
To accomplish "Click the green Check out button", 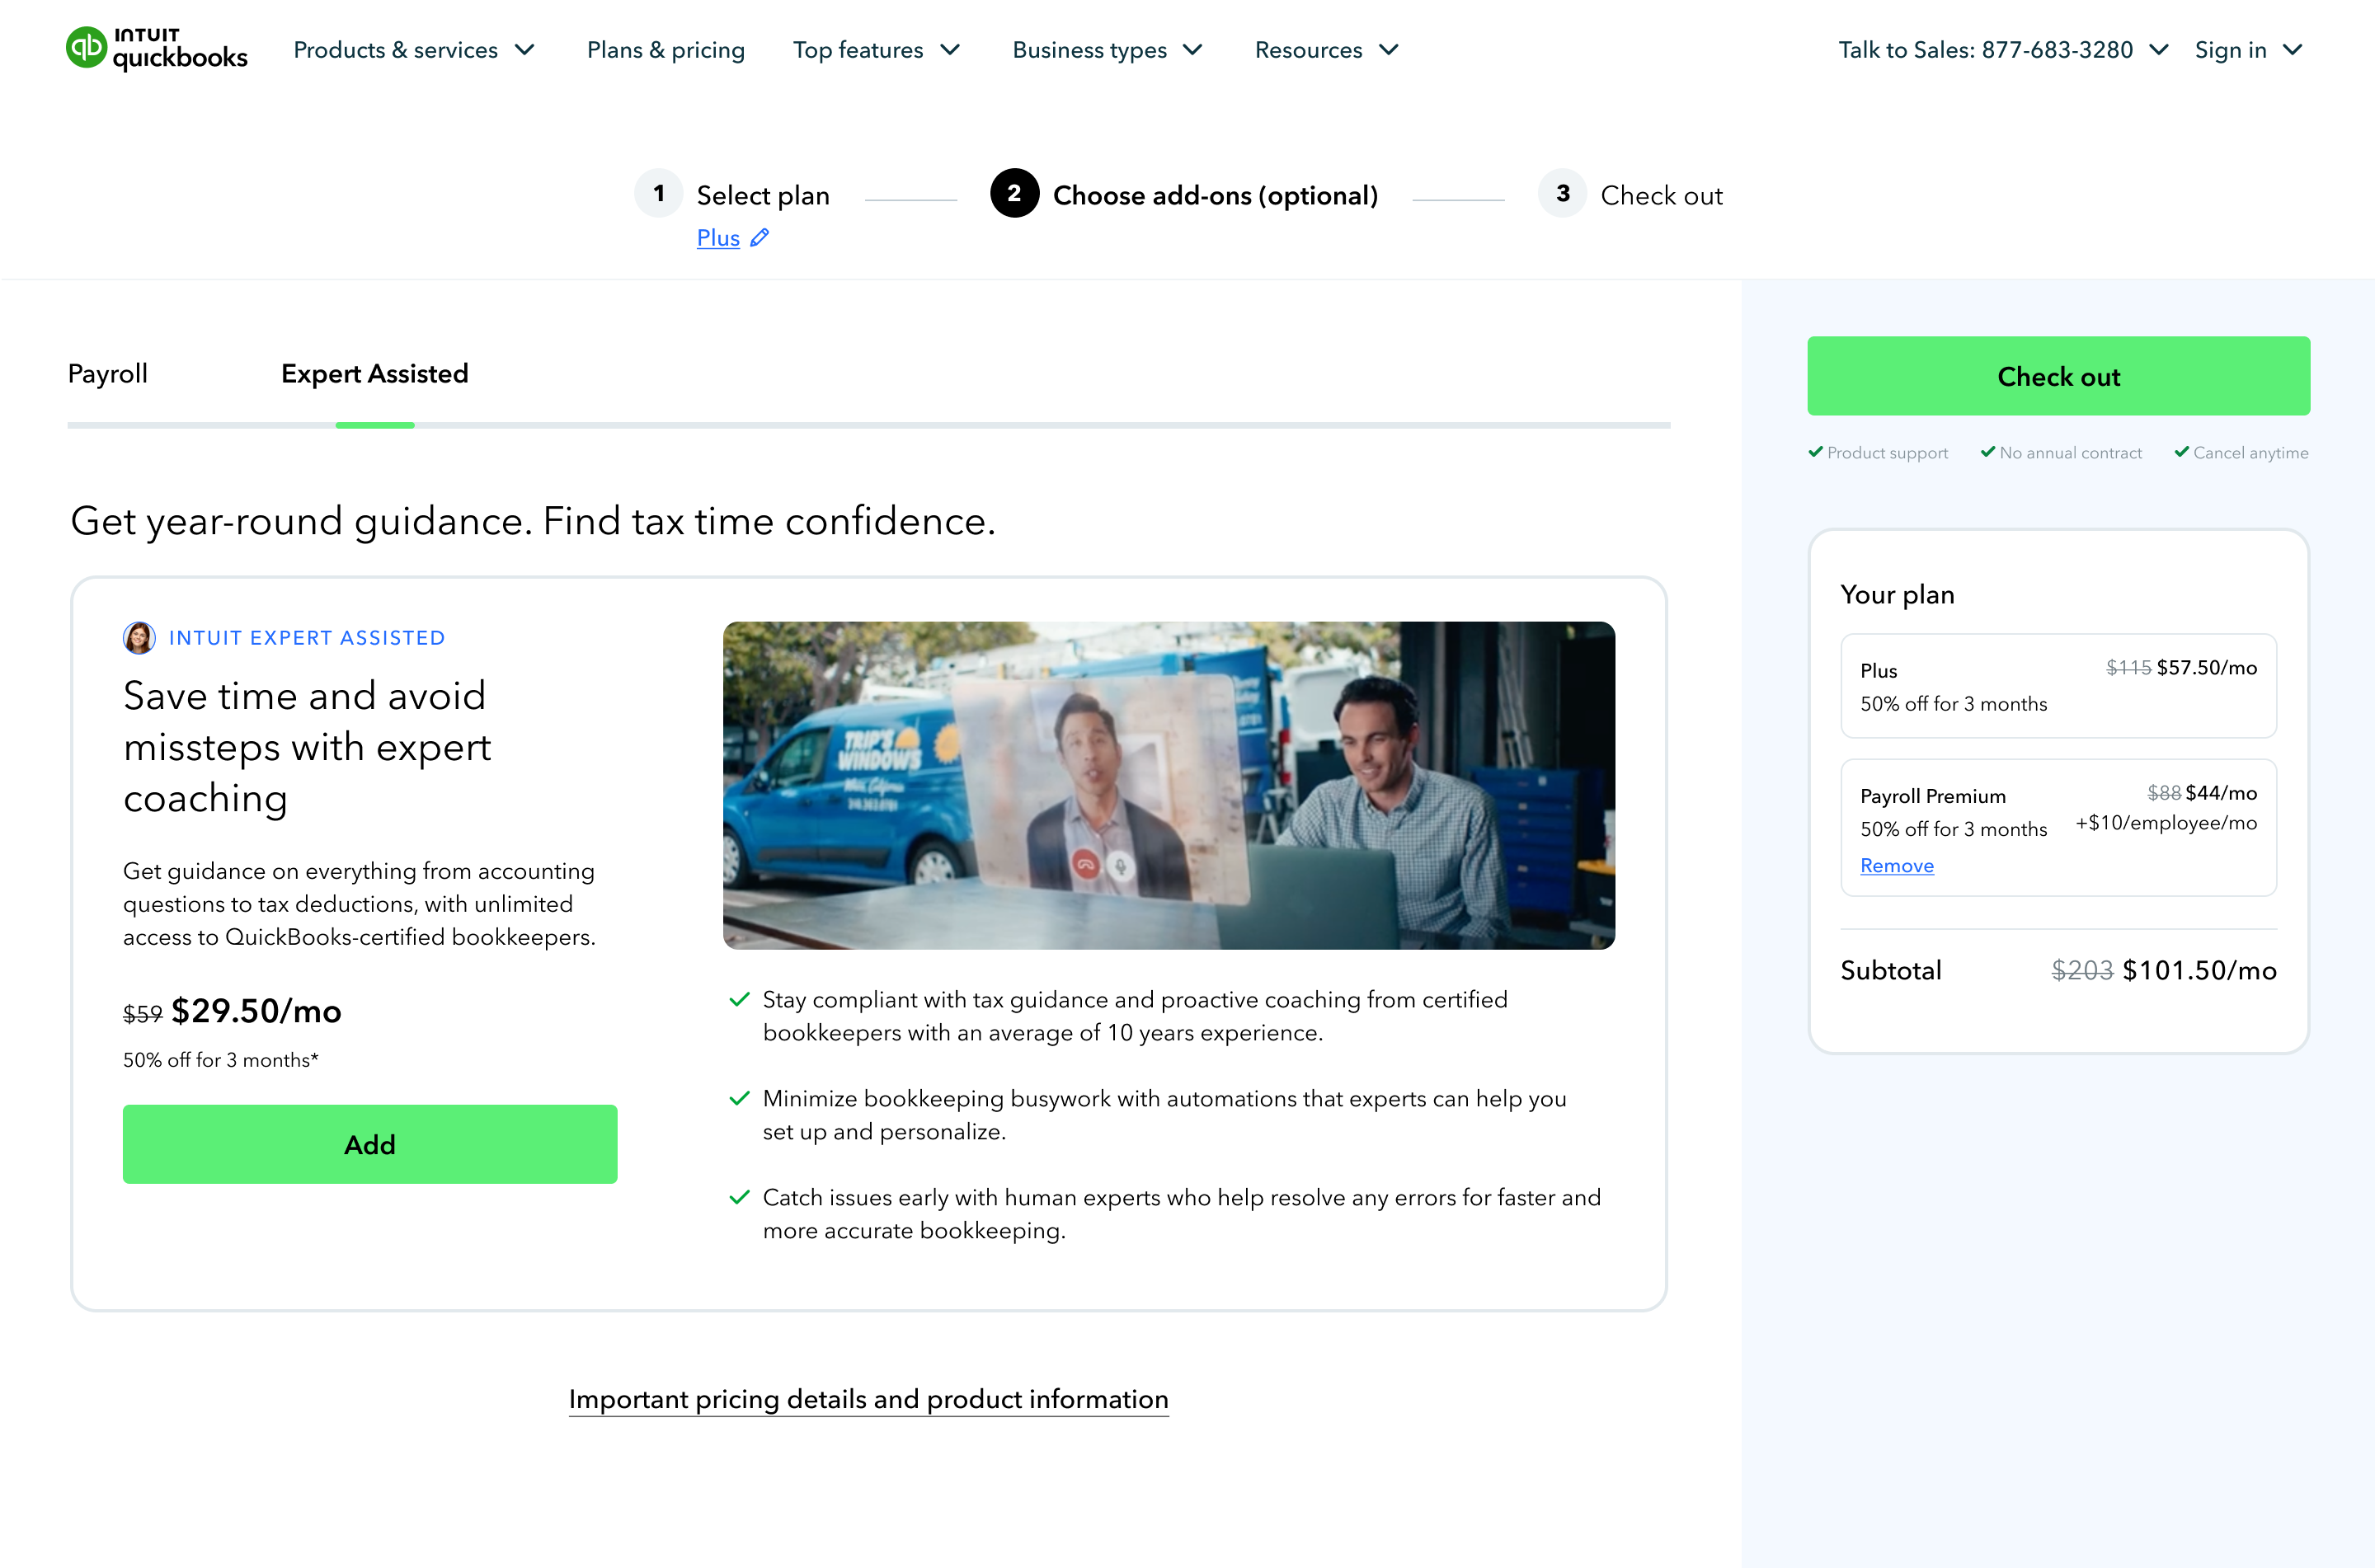I will [x=2058, y=376].
